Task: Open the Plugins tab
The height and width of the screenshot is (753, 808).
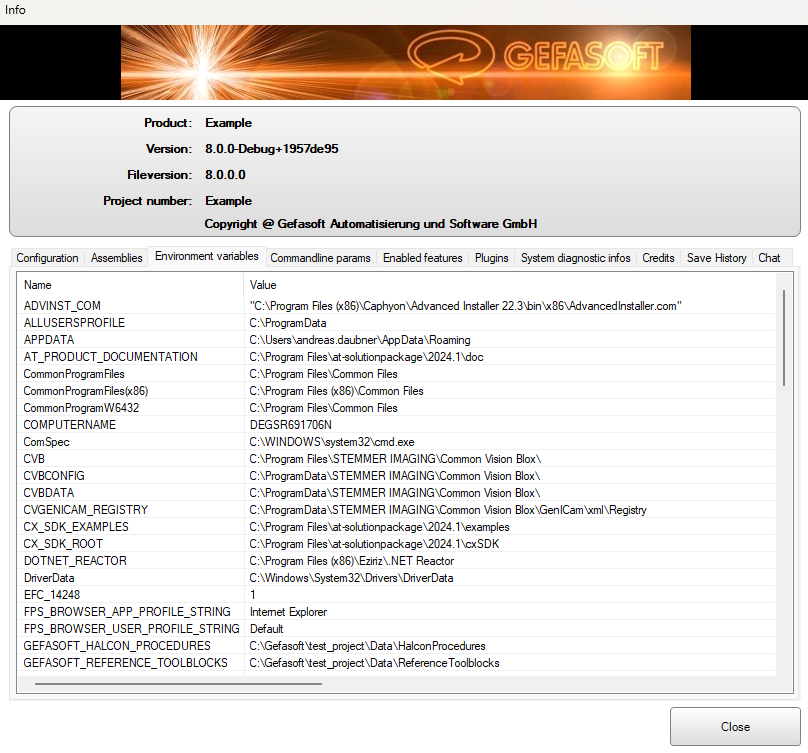Action: [x=492, y=258]
